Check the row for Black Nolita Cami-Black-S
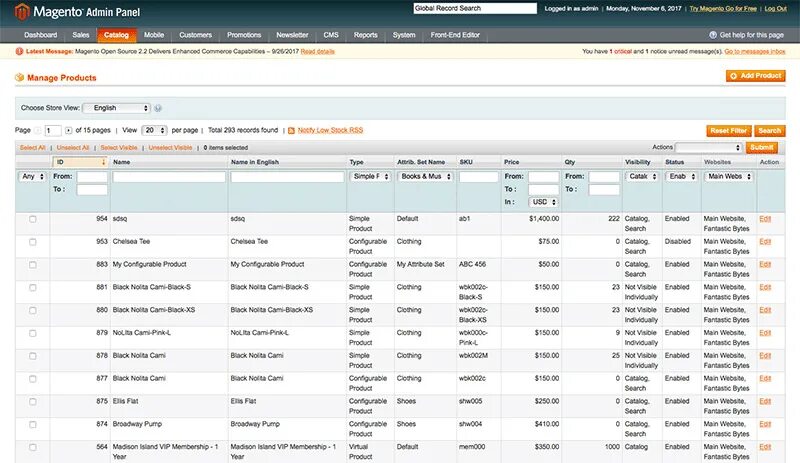 point(33,287)
